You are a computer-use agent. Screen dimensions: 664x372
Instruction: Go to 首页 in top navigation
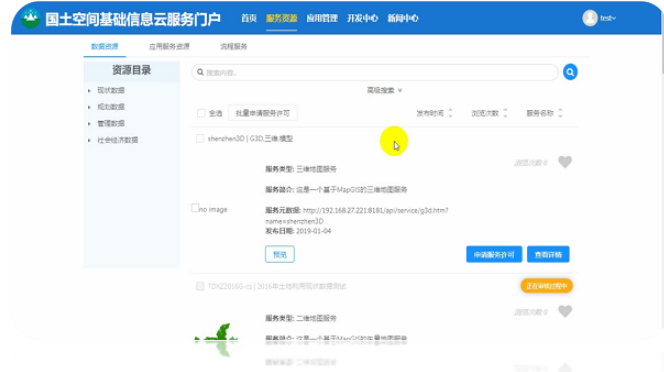tap(249, 18)
